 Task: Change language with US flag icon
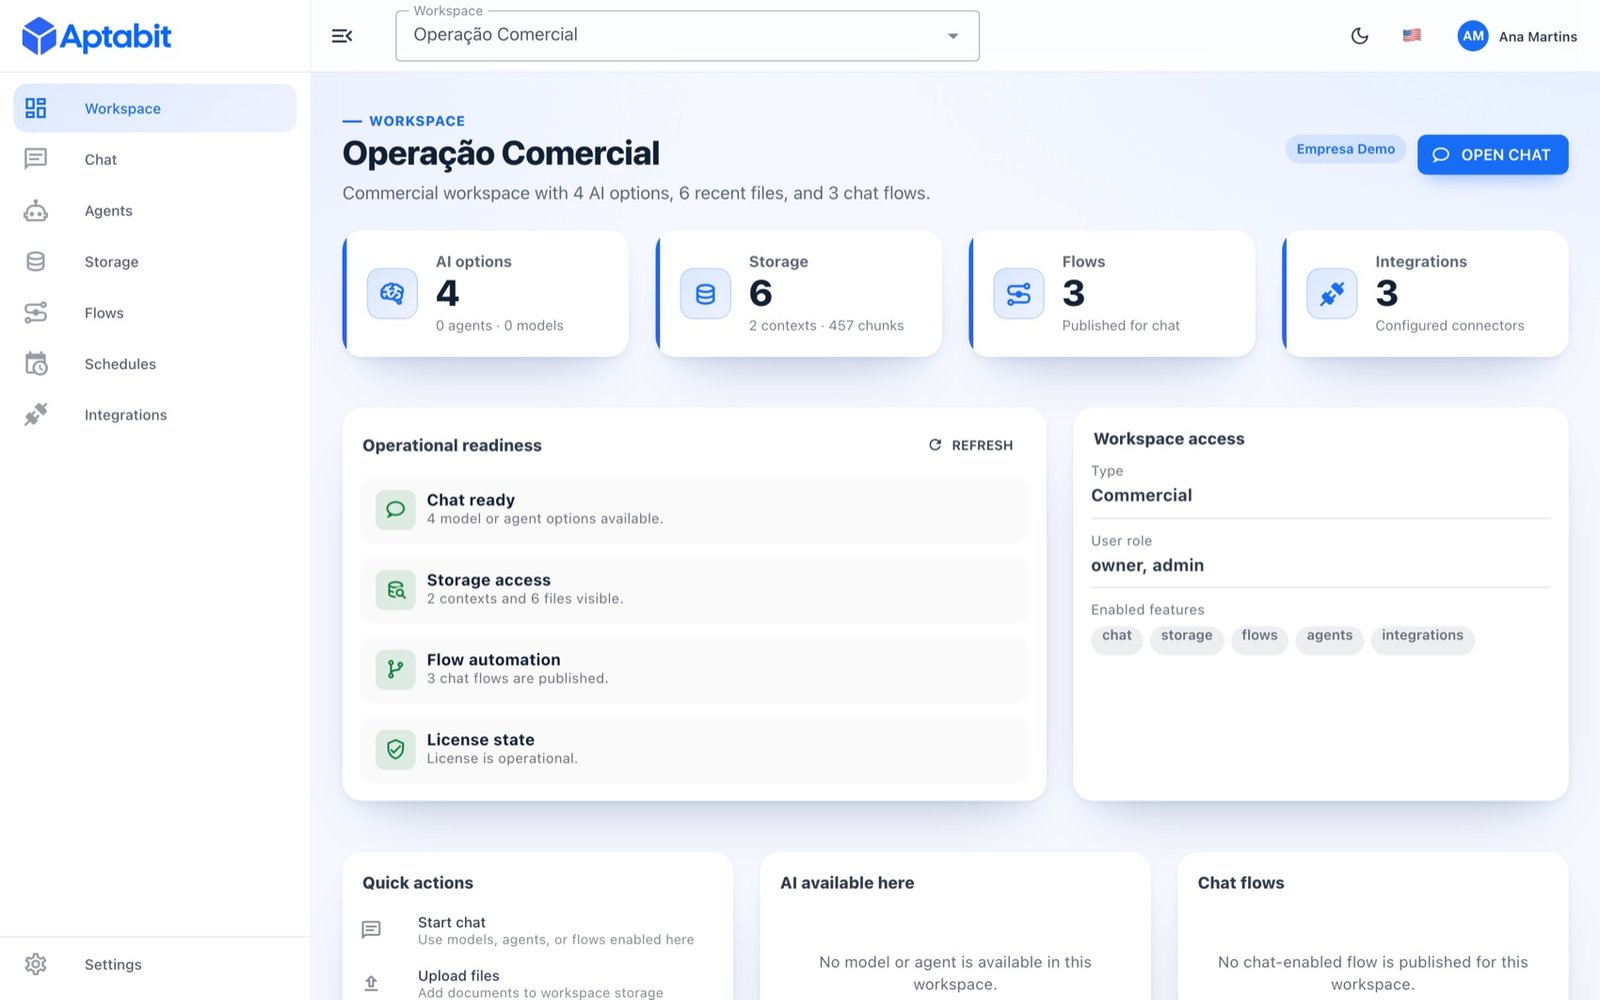[1412, 35]
